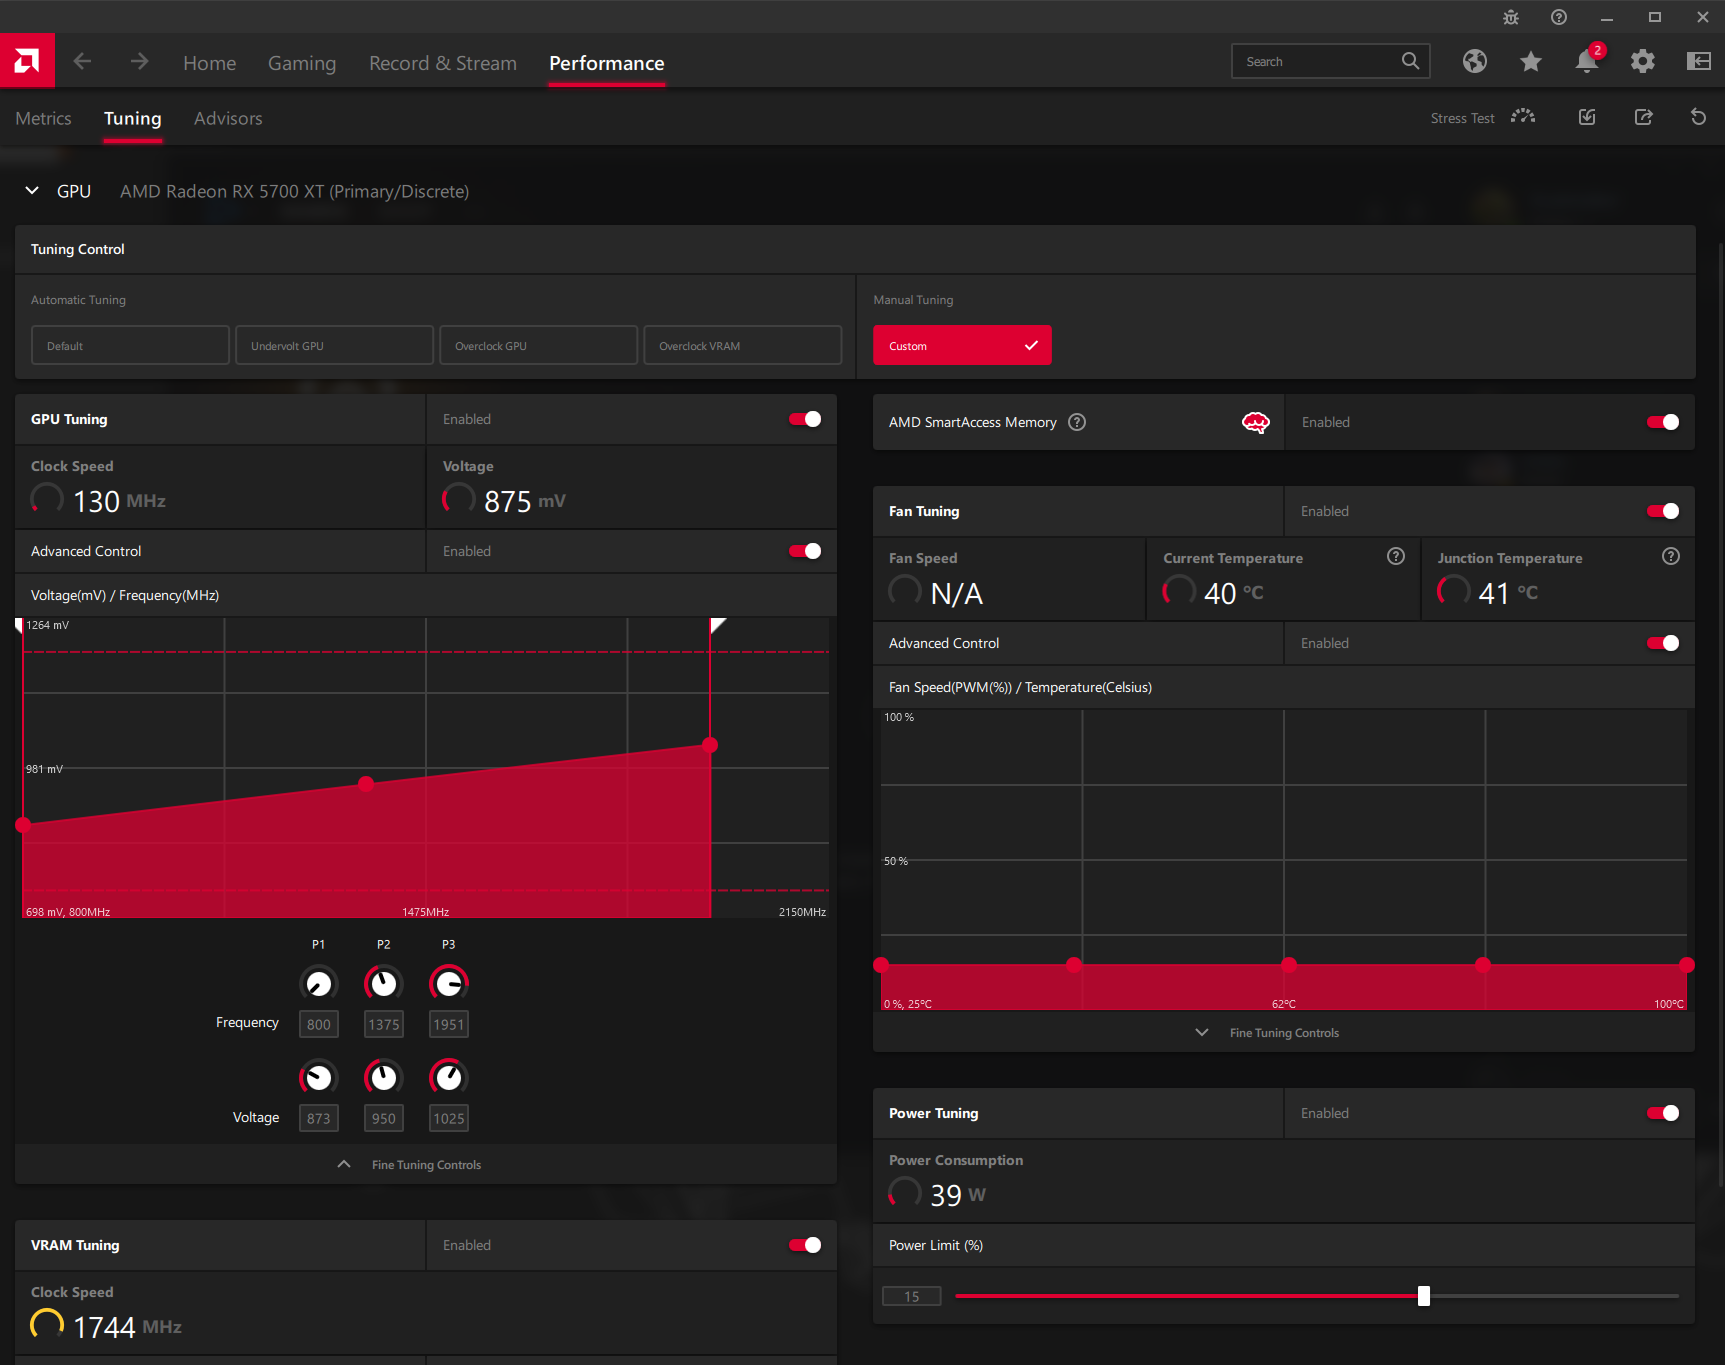Select the Undervolt GPU preset
The height and width of the screenshot is (1365, 1725).
click(334, 345)
